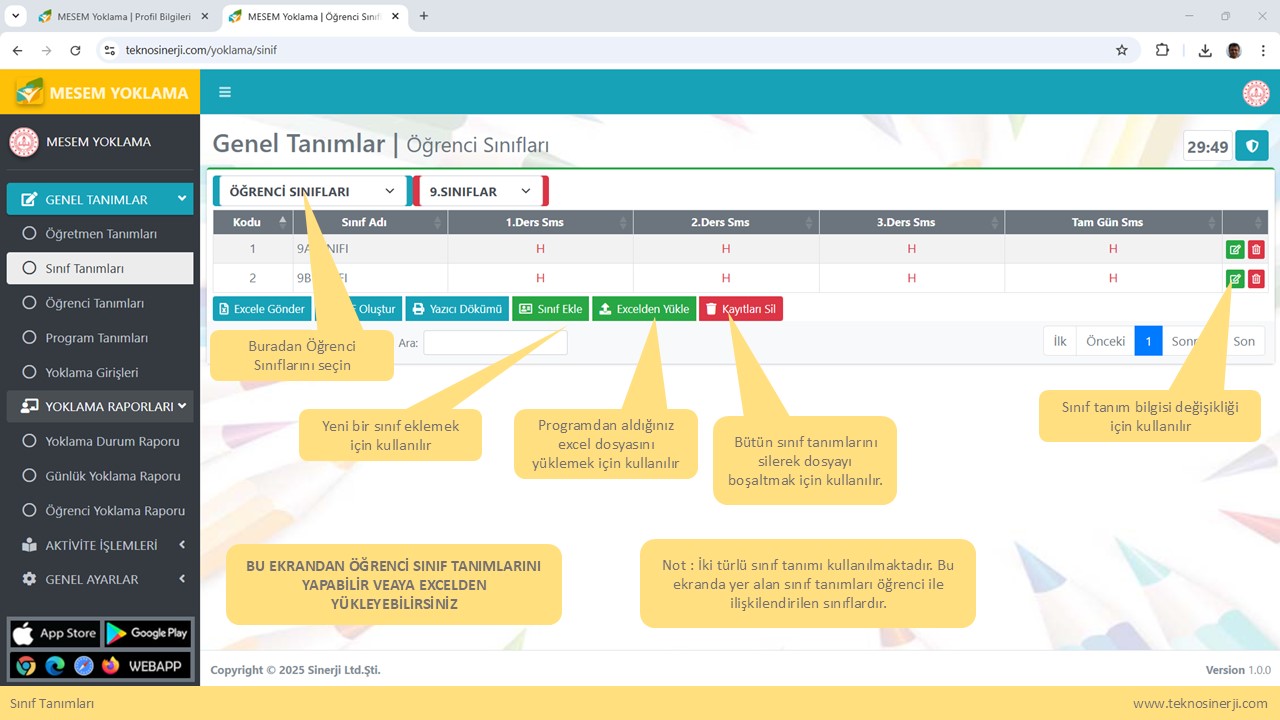Switch to the Profil Bilgileri browser tab
1280x720 pixels.
tap(120, 16)
